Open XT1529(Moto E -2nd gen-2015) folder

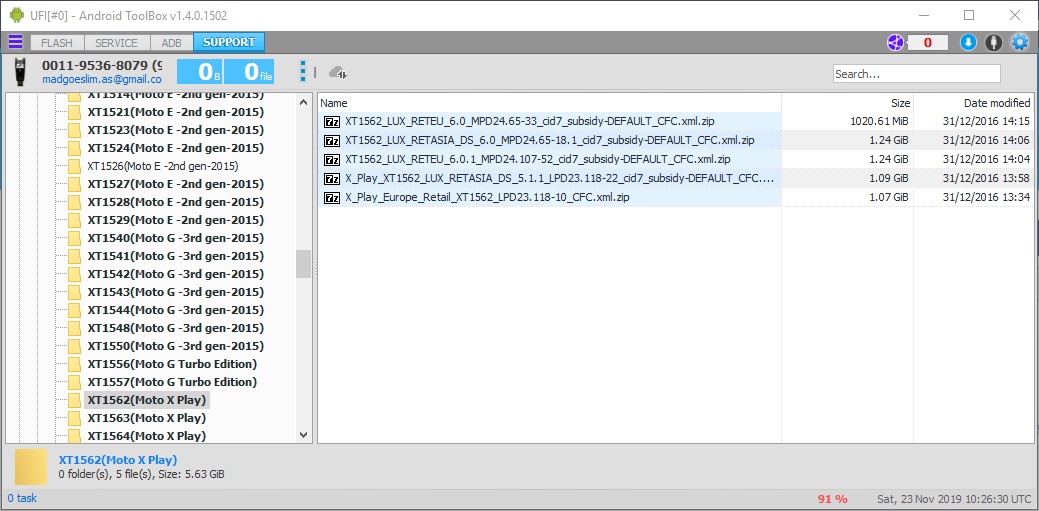(175, 220)
